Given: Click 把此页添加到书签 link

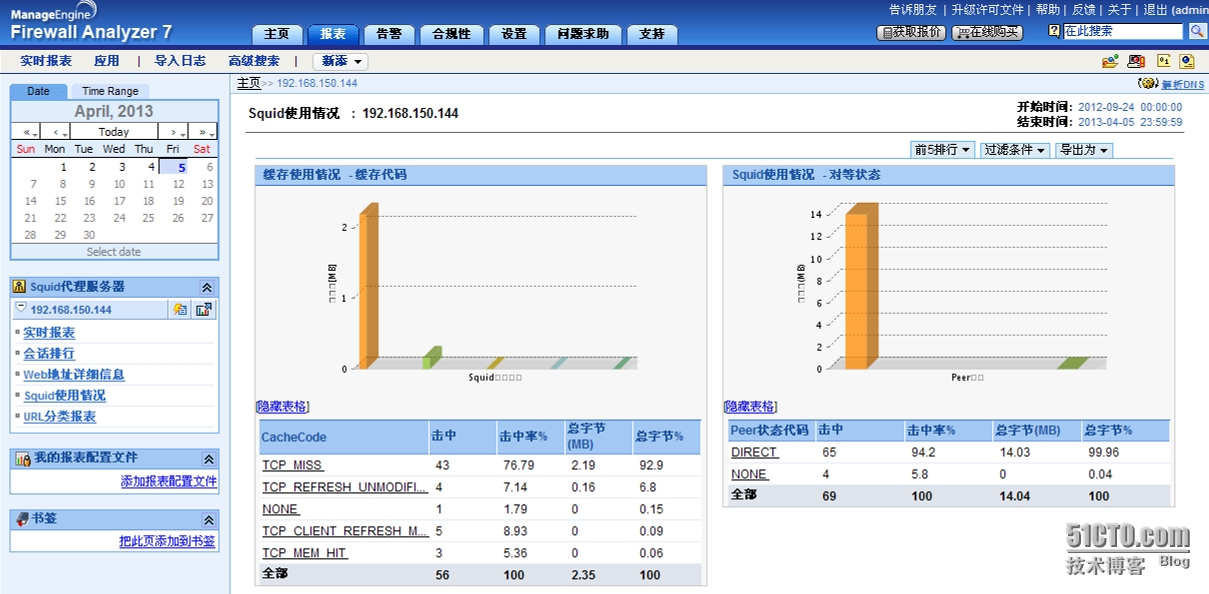Looking at the screenshot, I should 167,541.
